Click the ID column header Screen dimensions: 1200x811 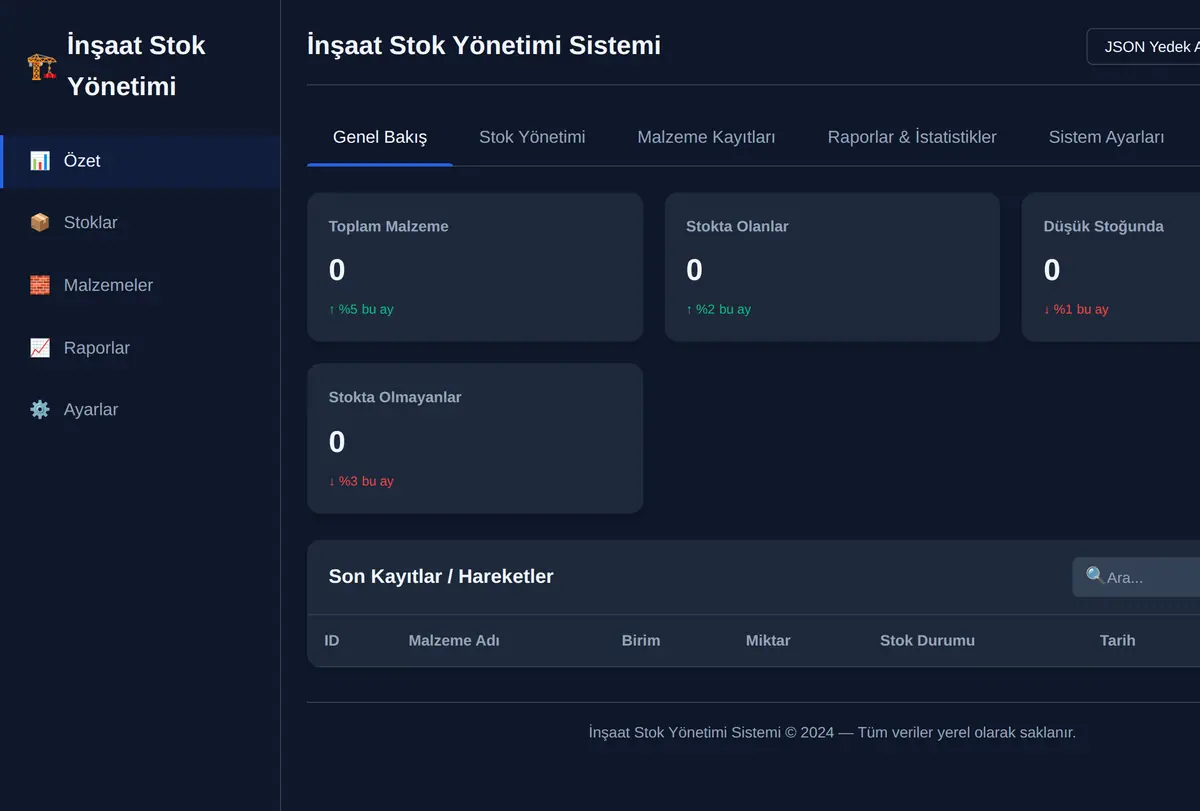coord(332,640)
